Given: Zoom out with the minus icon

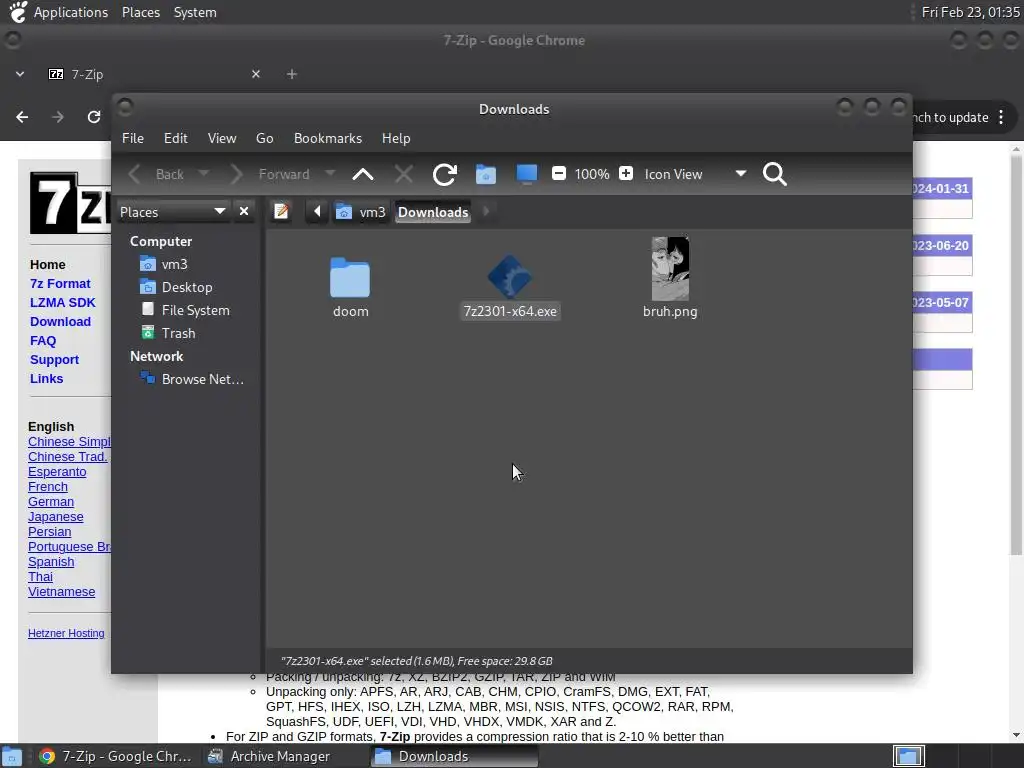Looking at the screenshot, I should (x=558, y=174).
